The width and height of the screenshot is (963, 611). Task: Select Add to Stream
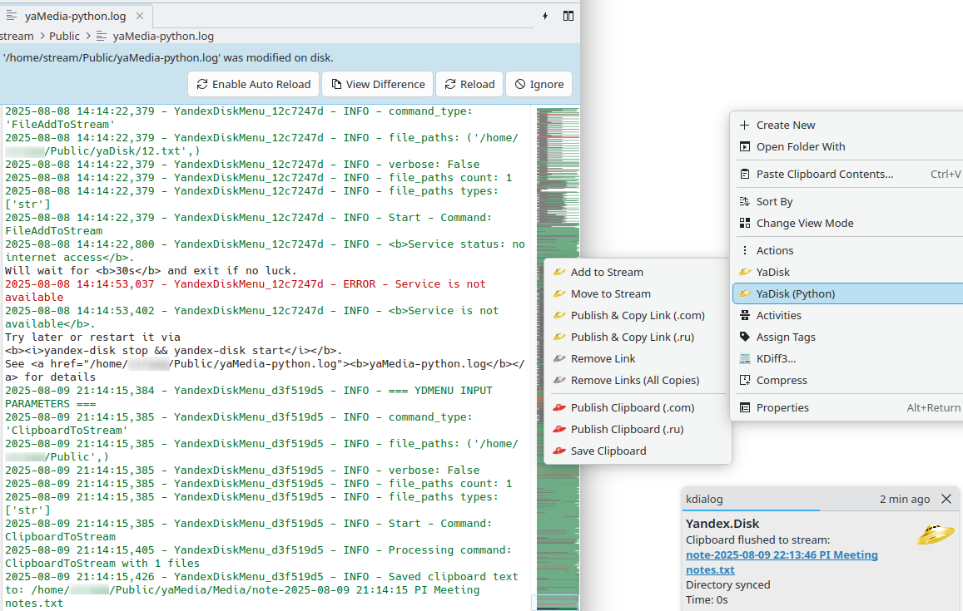pos(637,272)
